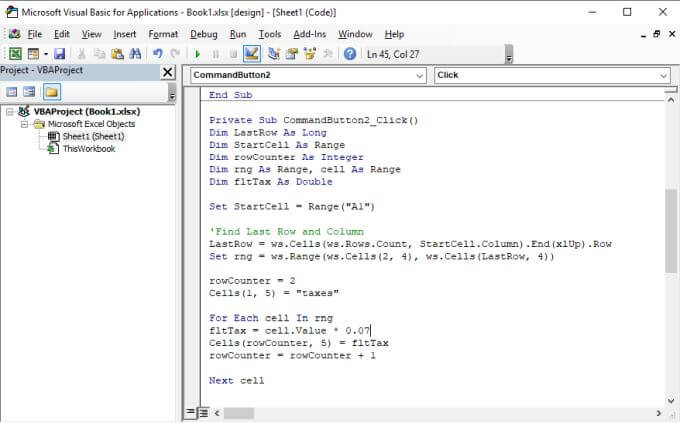The image size is (680, 423).
Task: Collapse the Microsoft Excel Objects folder
Action: click(26, 124)
